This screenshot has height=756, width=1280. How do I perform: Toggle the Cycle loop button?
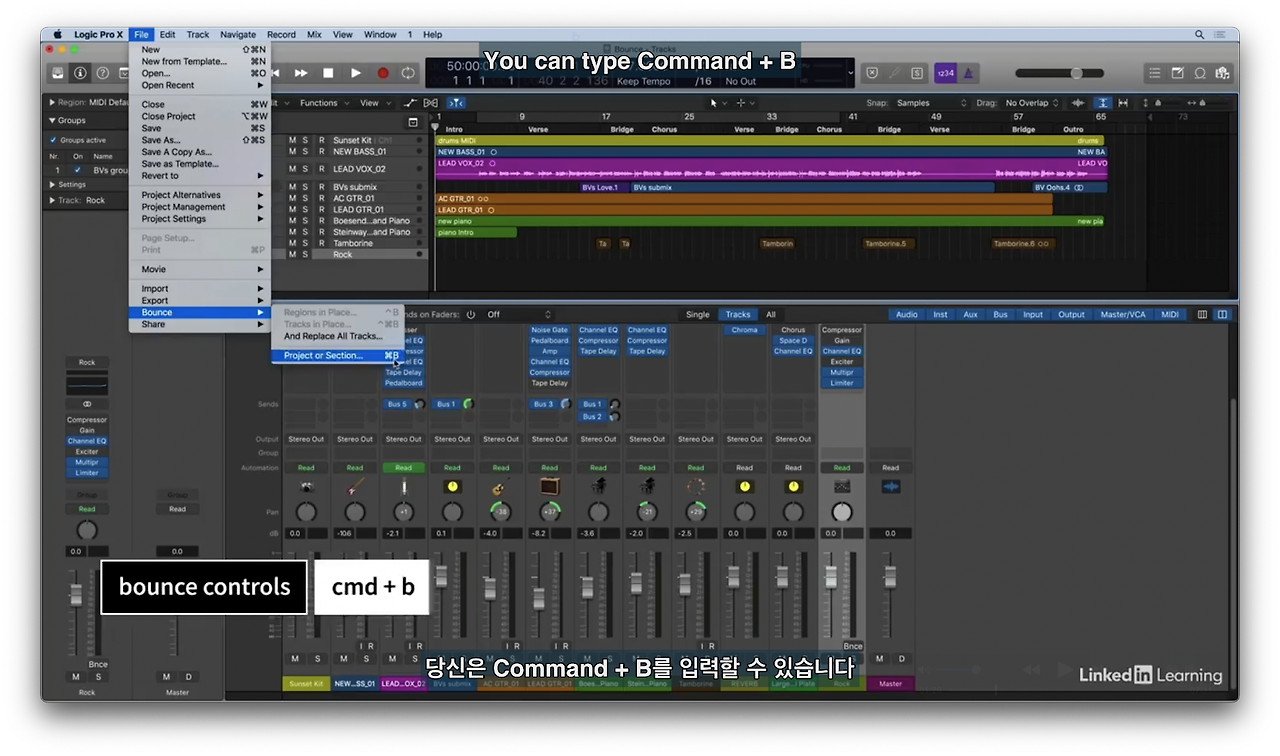point(408,73)
